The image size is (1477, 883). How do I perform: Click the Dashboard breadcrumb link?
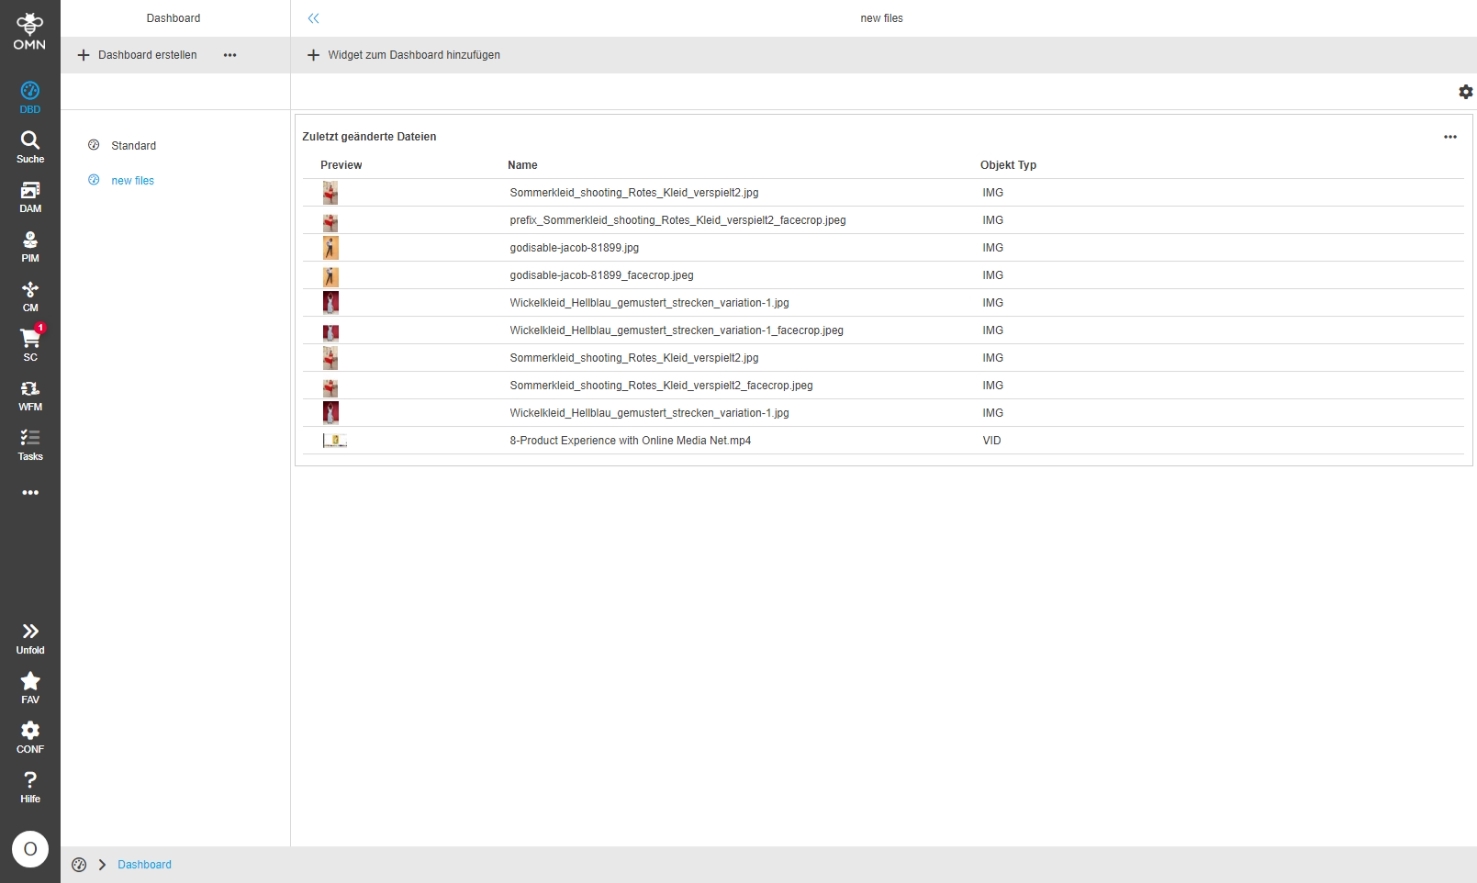144,865
